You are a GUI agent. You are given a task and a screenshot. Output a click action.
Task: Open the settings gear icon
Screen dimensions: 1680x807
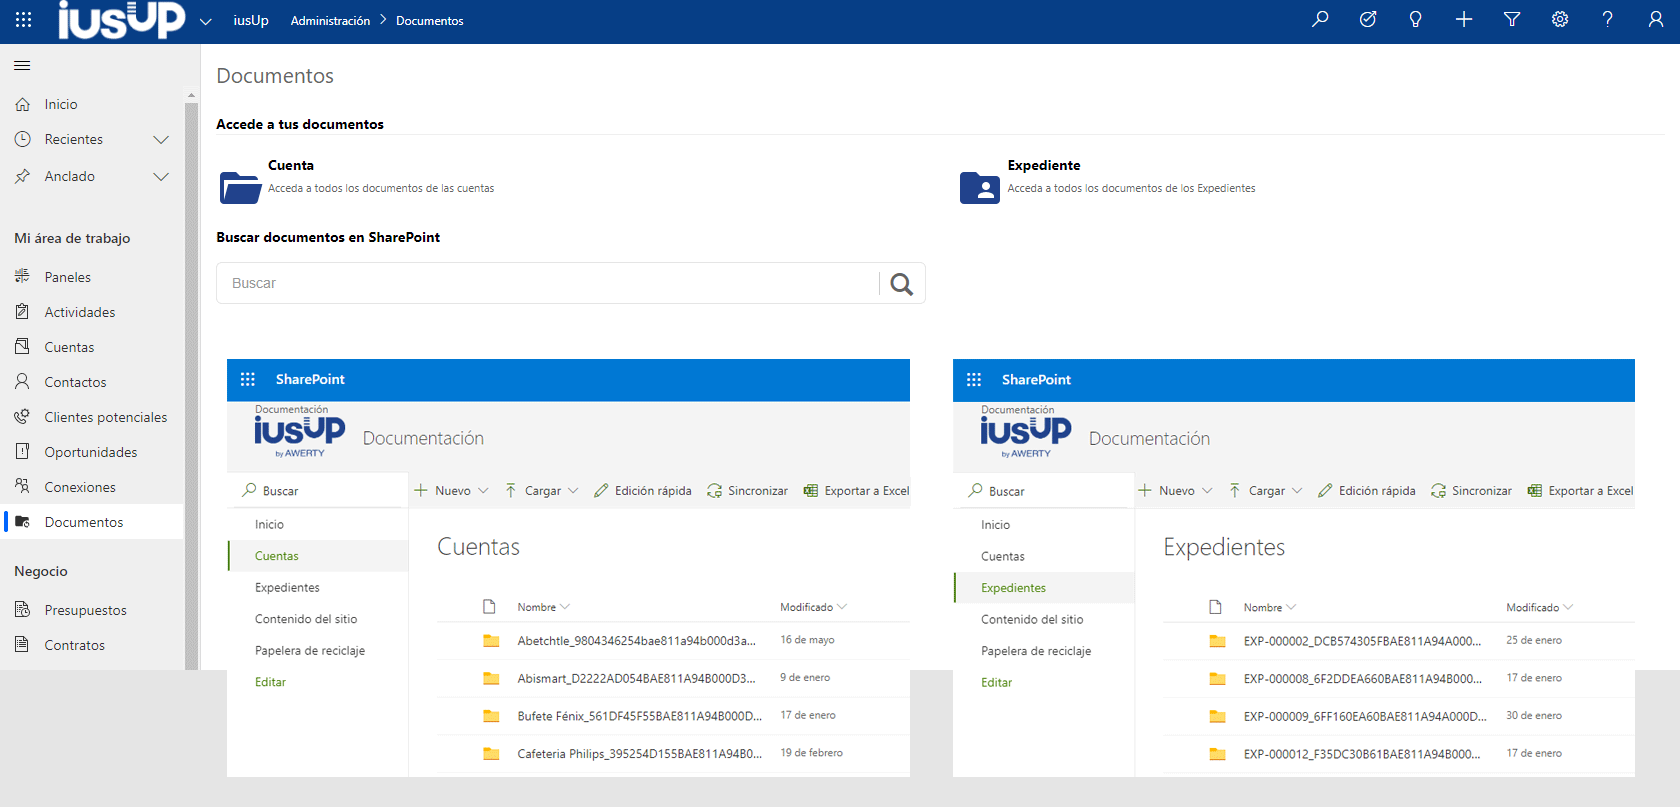point(1560,19)
